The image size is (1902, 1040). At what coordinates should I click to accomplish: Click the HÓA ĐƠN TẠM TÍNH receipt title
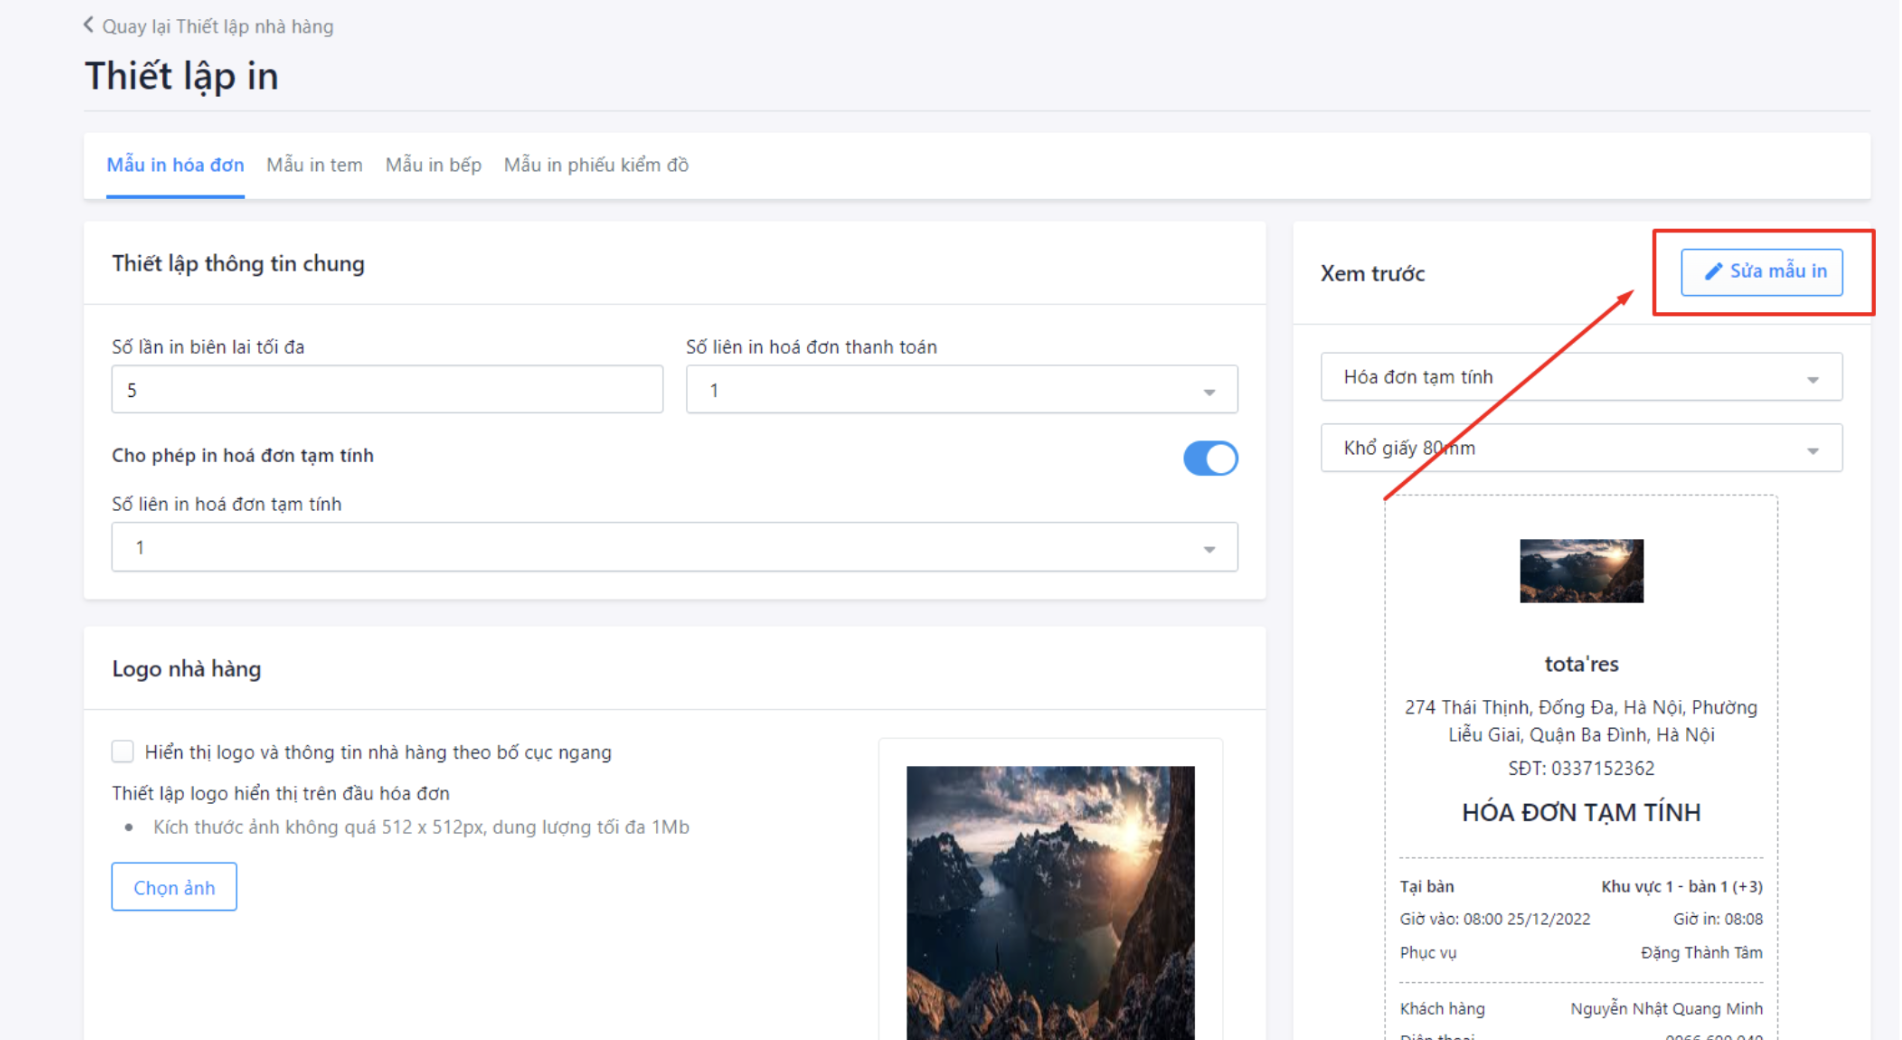[x=1581, y=812]
